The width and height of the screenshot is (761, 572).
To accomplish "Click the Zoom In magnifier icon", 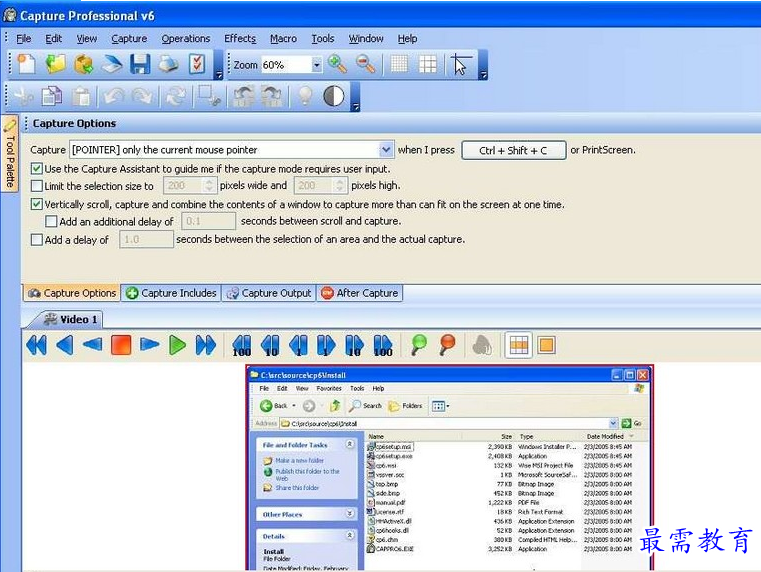I will 337,64.
